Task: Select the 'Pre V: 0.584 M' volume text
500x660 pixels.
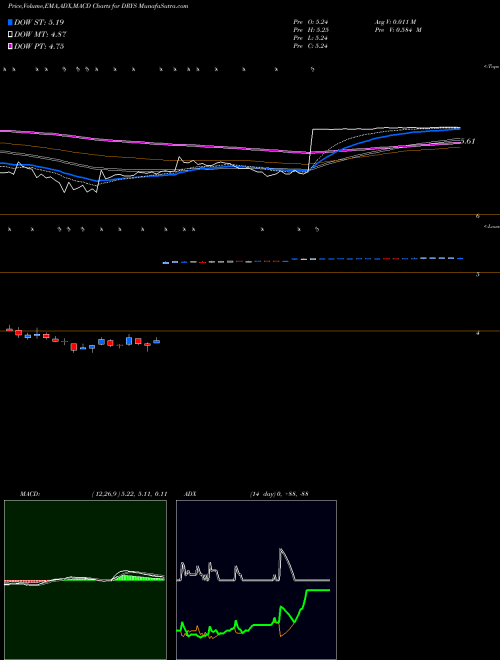Action: (x=398, y=30)
